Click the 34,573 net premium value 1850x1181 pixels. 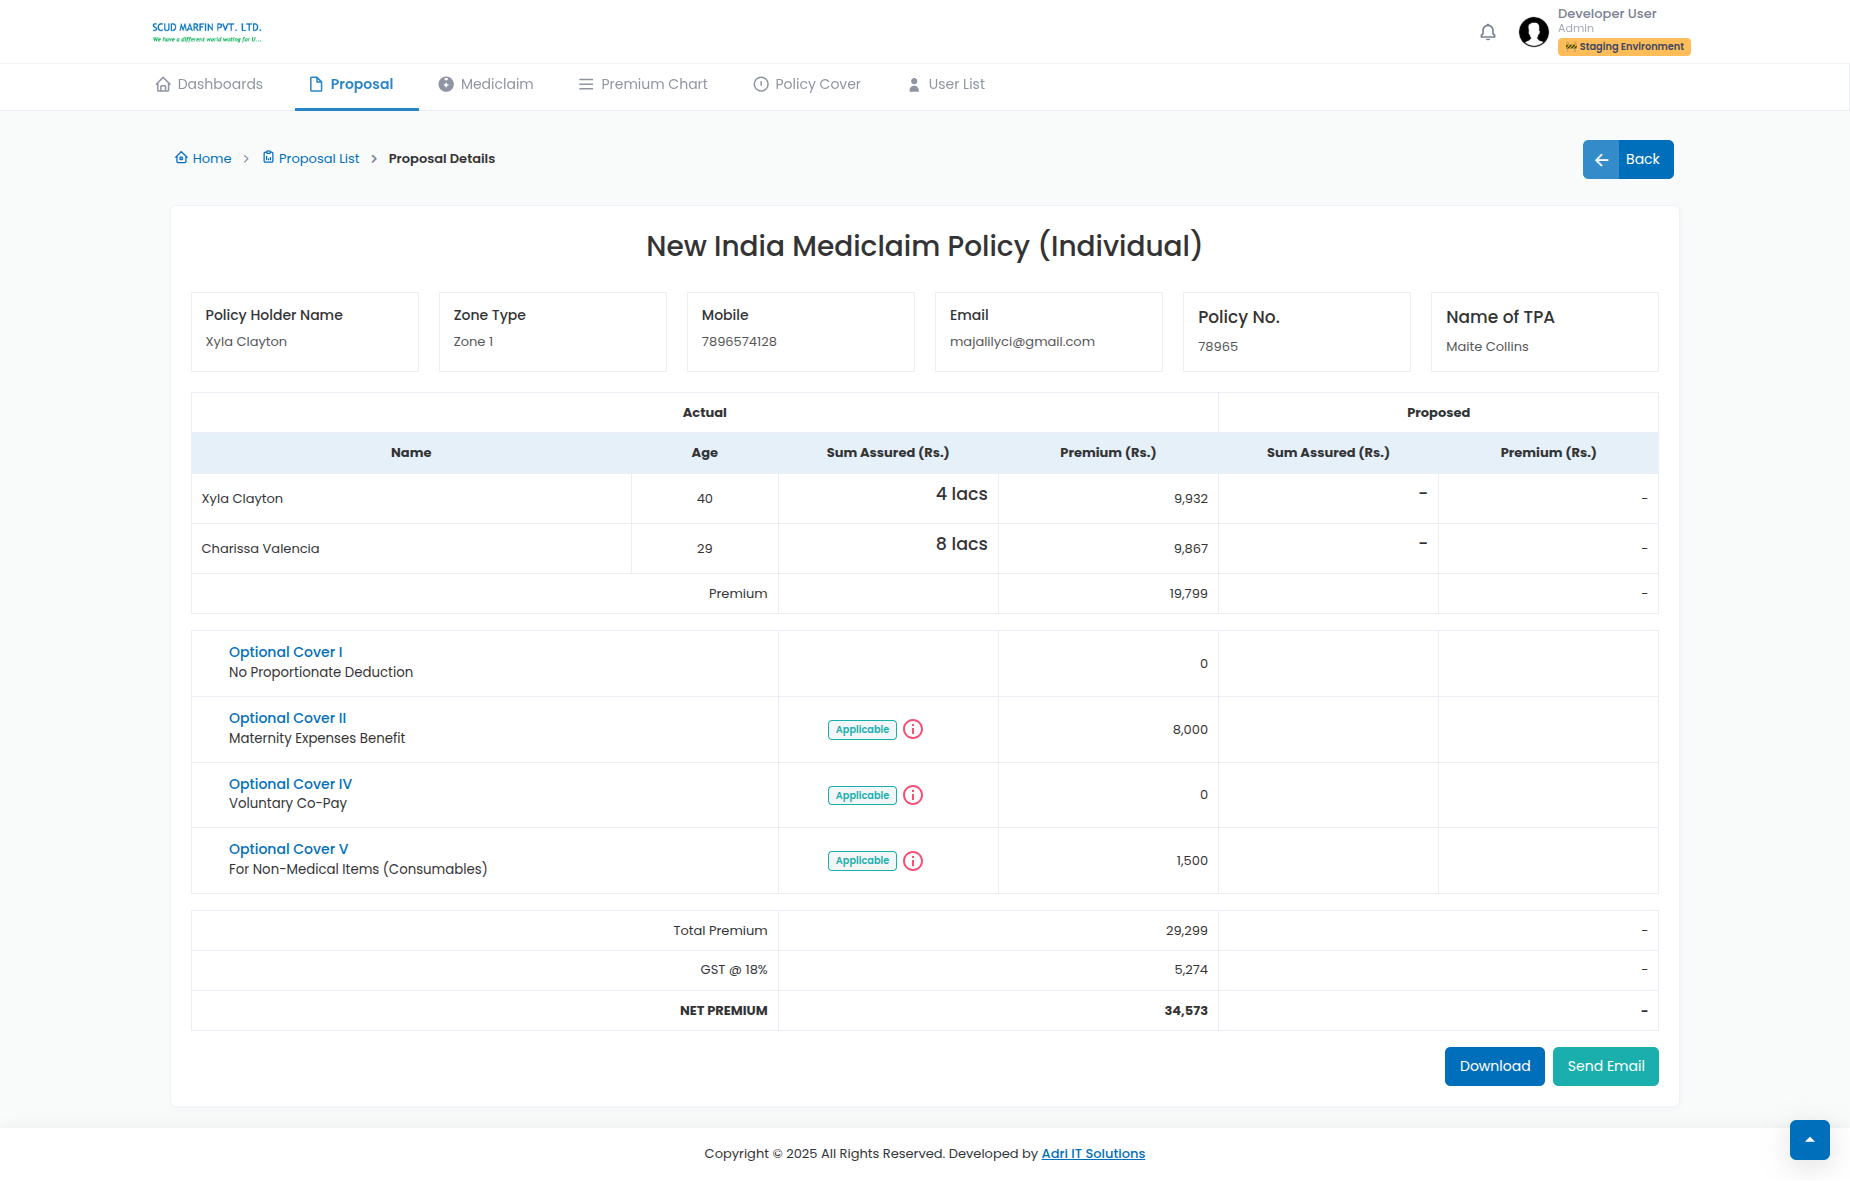[x=1186, y=1010]
